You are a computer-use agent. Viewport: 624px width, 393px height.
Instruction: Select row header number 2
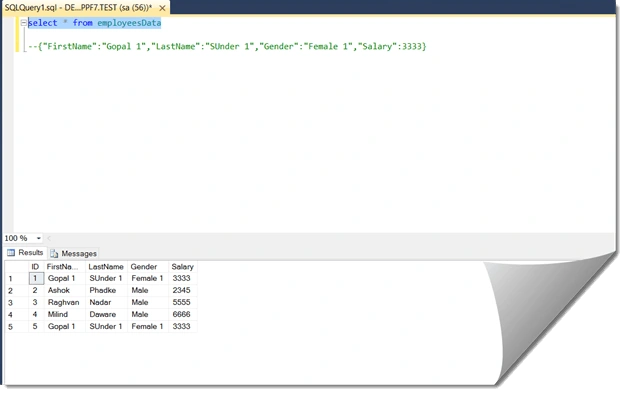point(16,291)
